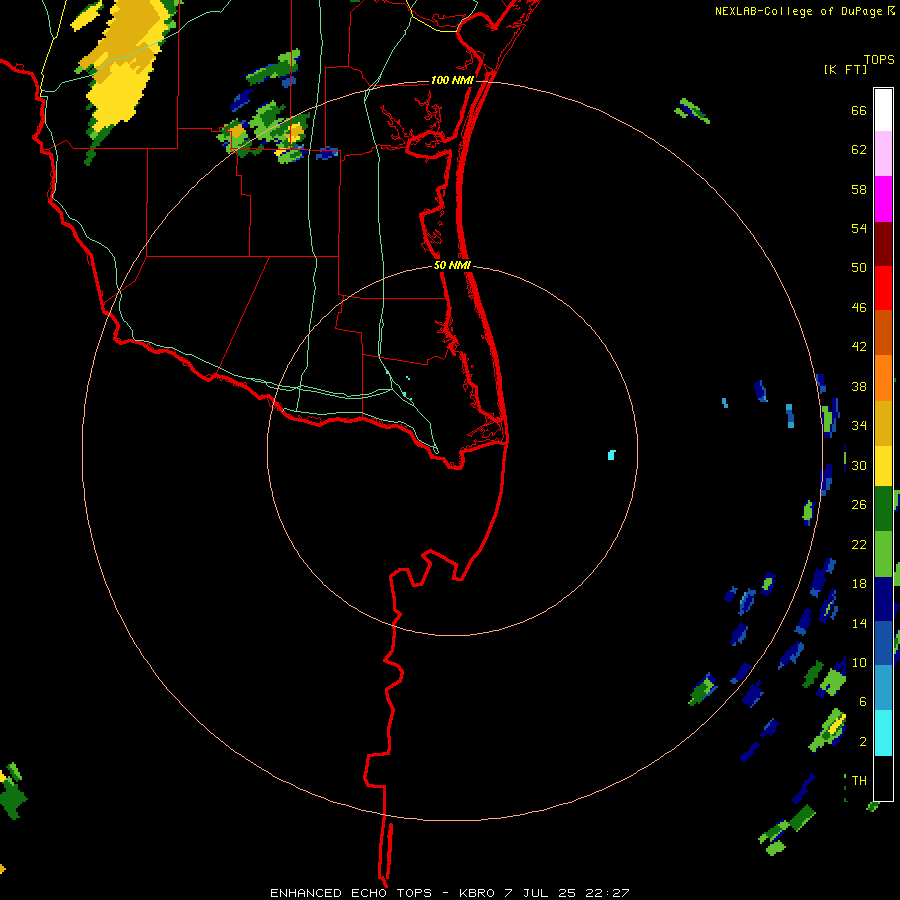Click the 14 value on the legend
This screenshot has width=900, height=900.
point(859,623)
